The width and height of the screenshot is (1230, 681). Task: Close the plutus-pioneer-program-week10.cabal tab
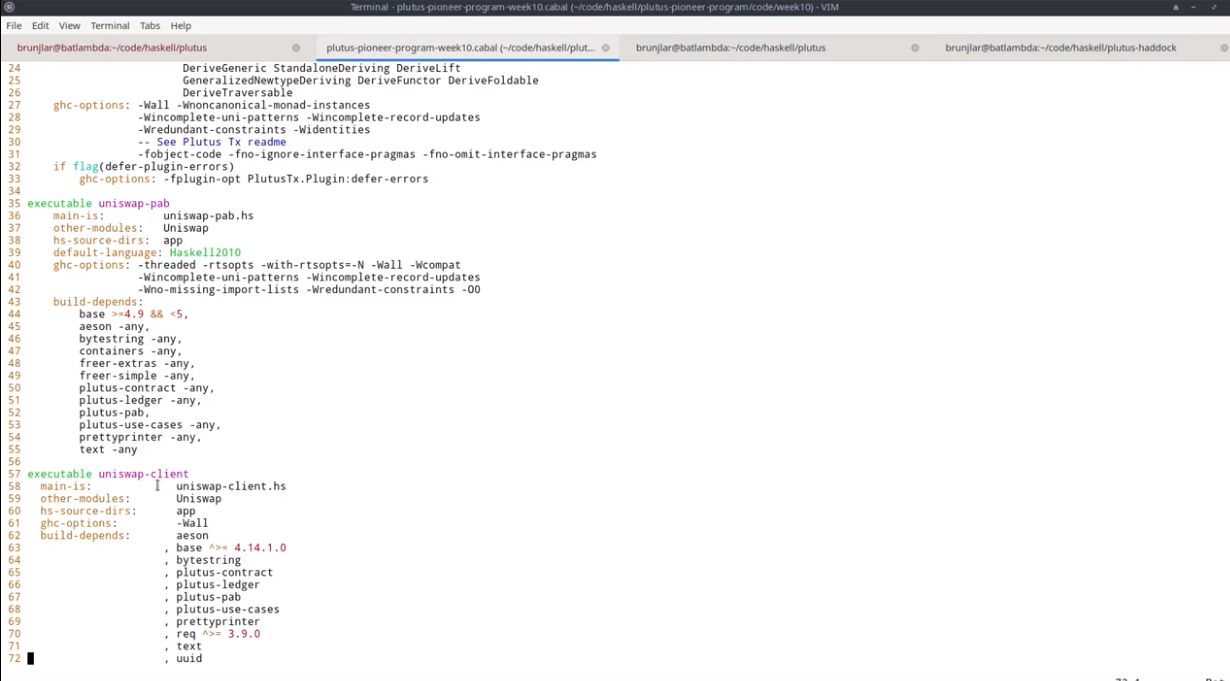(x=606, y=48)
